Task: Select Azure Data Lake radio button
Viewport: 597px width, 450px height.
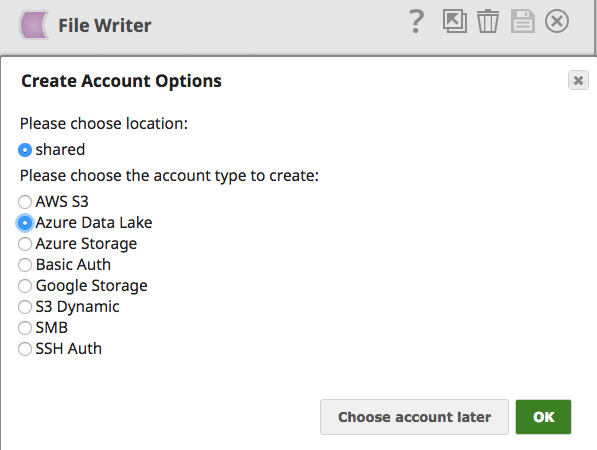Action: pyautogui.click(x=25, y=223)
